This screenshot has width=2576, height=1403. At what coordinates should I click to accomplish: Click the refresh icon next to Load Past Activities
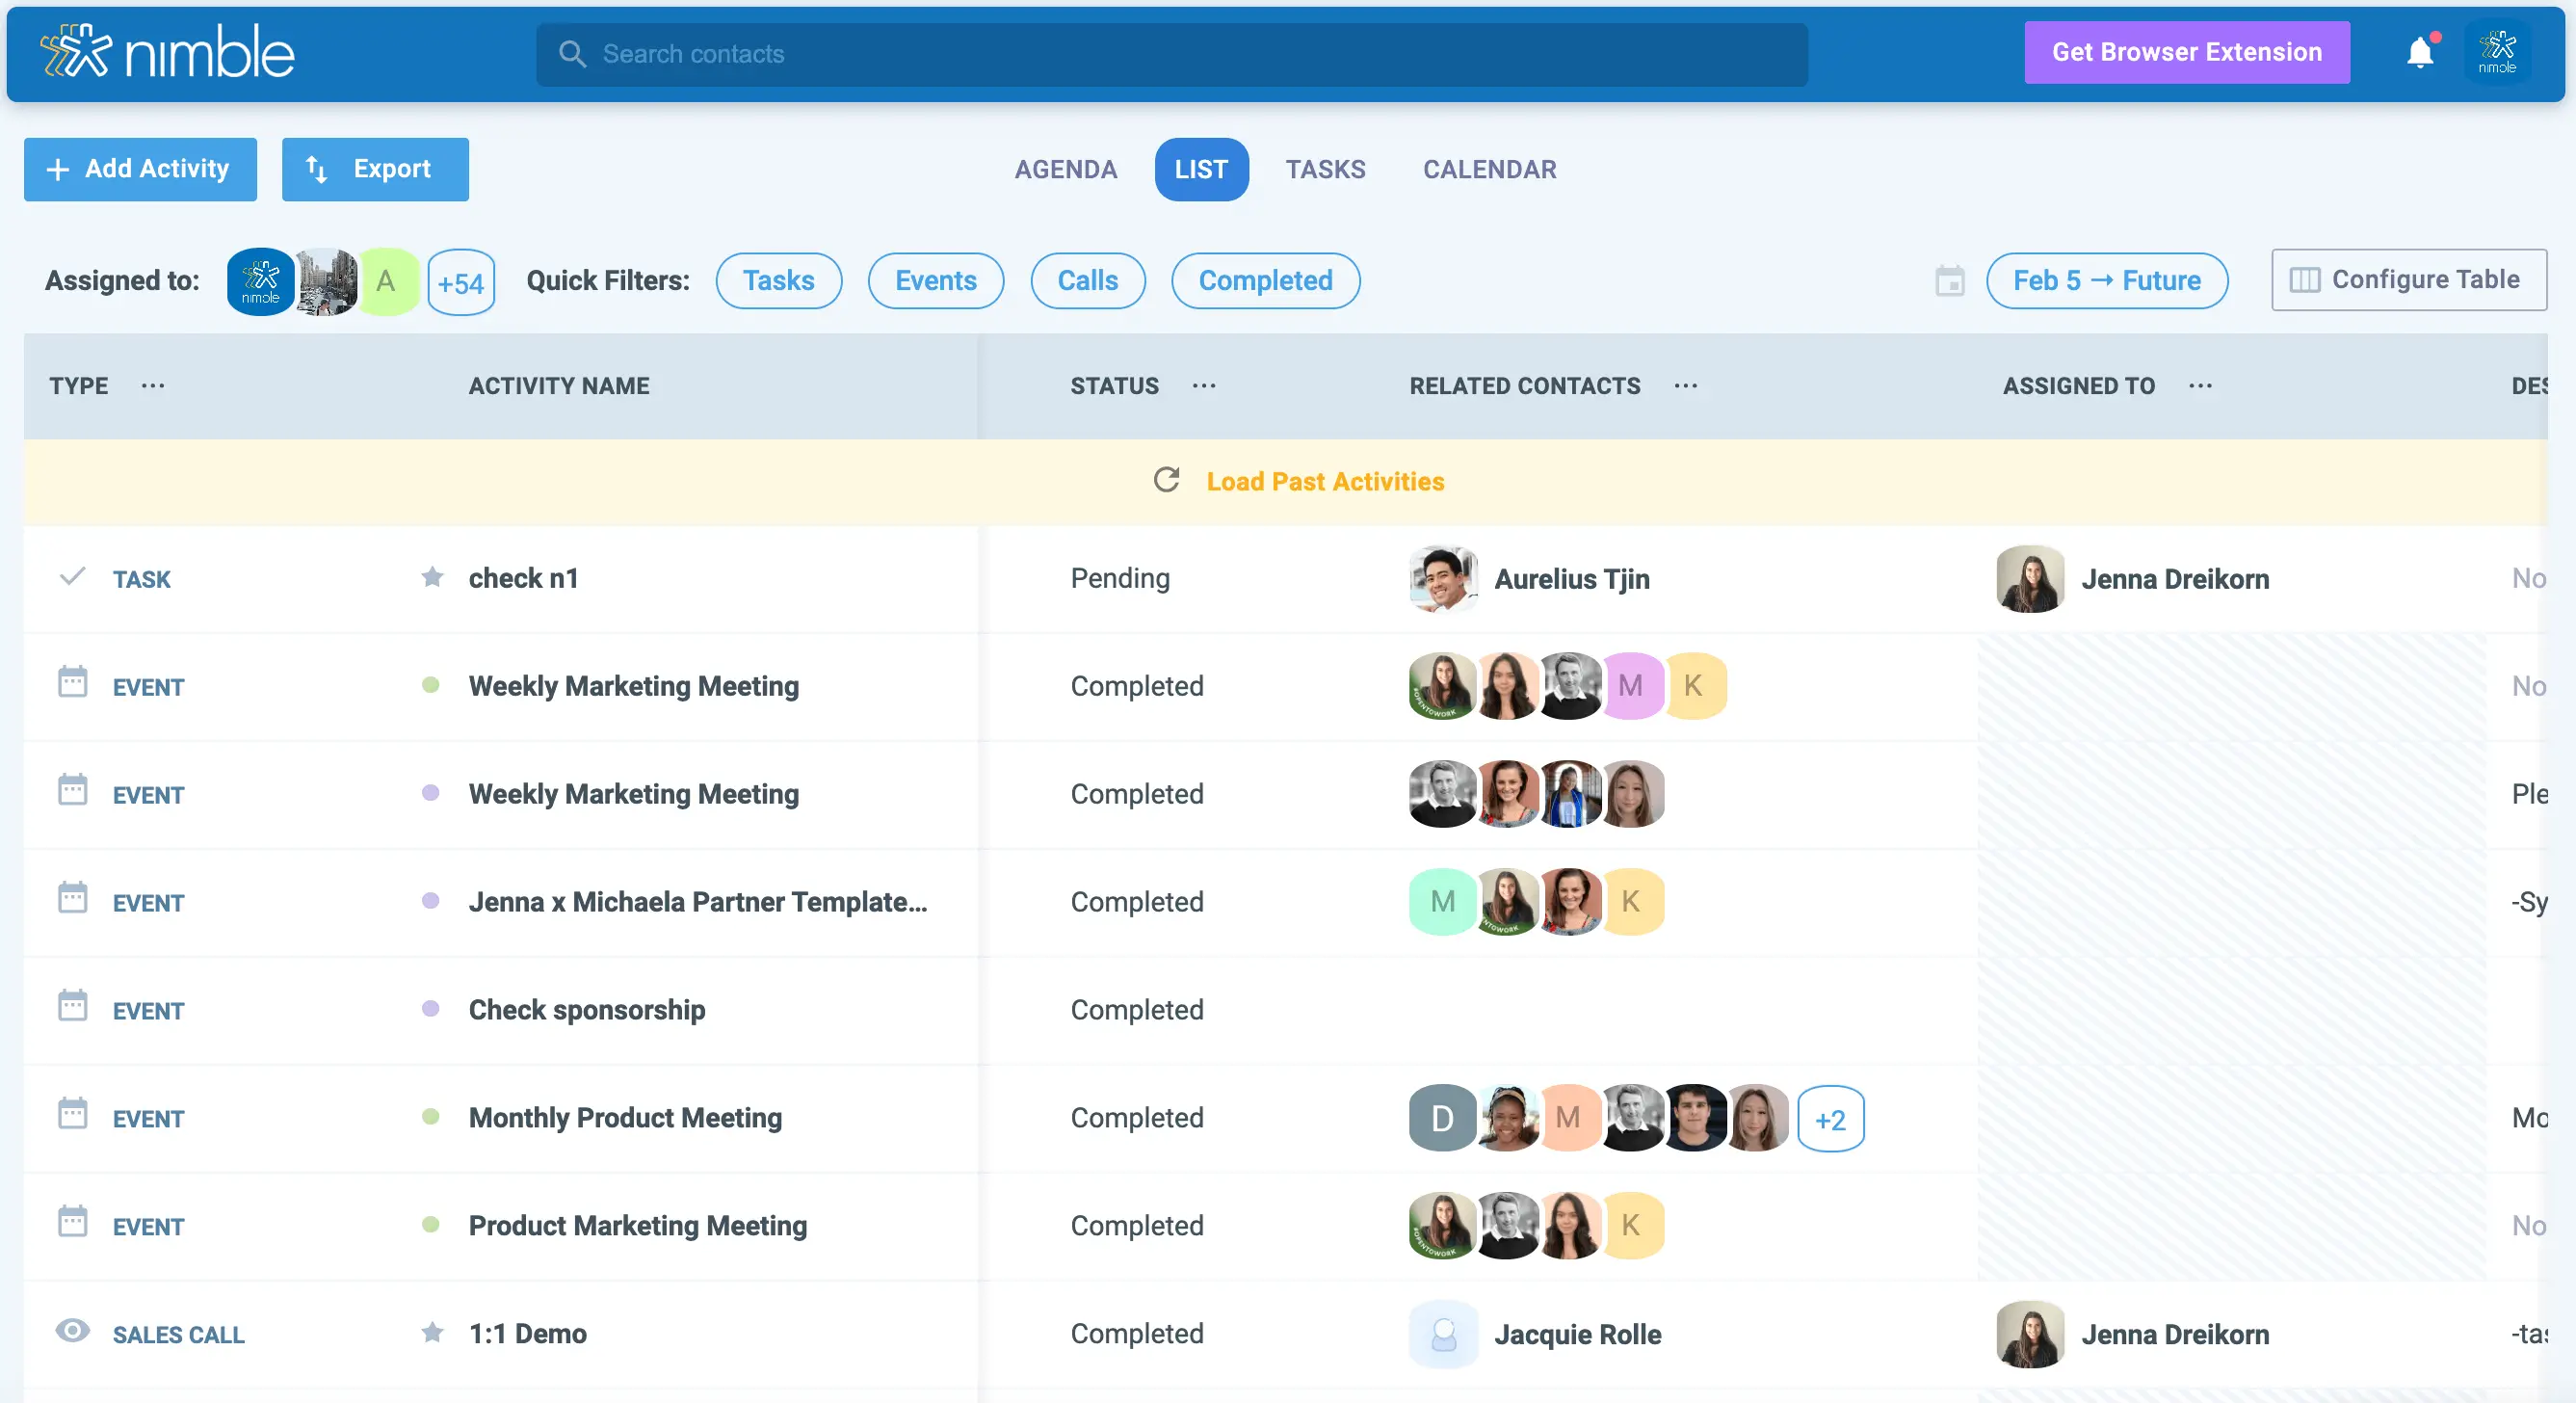pyautogui.click(x=1166, y=480)
